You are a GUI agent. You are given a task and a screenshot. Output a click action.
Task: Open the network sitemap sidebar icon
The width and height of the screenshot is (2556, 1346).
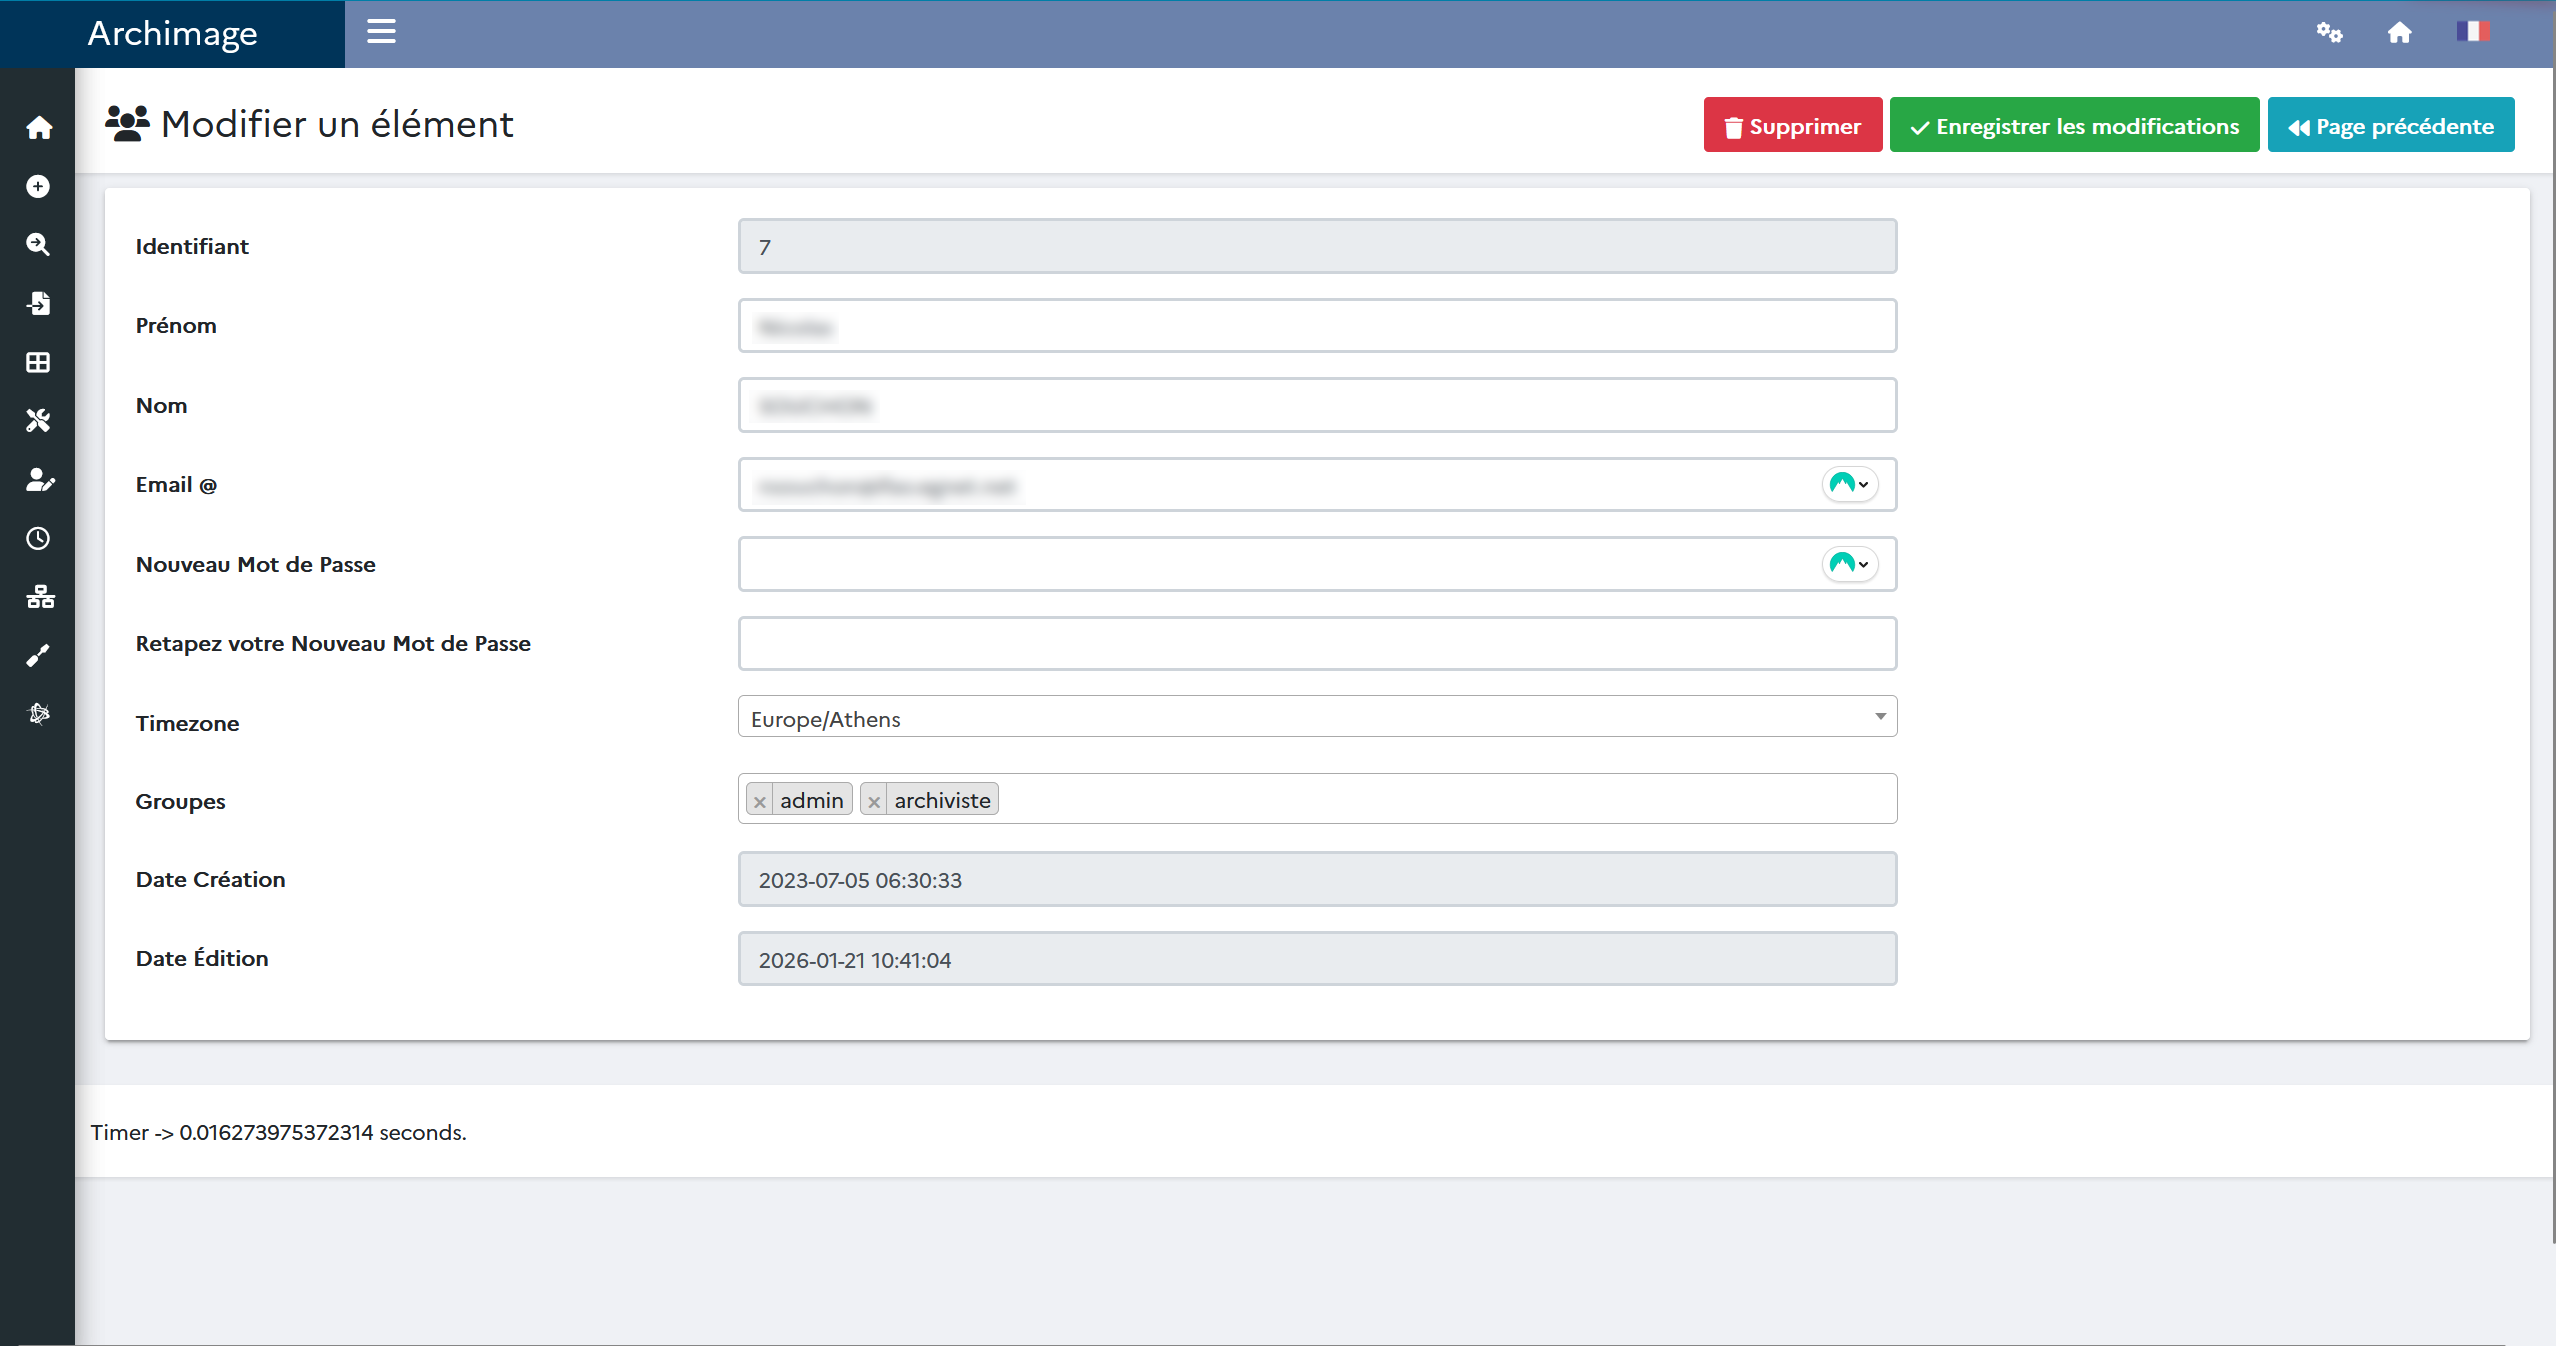(x=38, y=597)
